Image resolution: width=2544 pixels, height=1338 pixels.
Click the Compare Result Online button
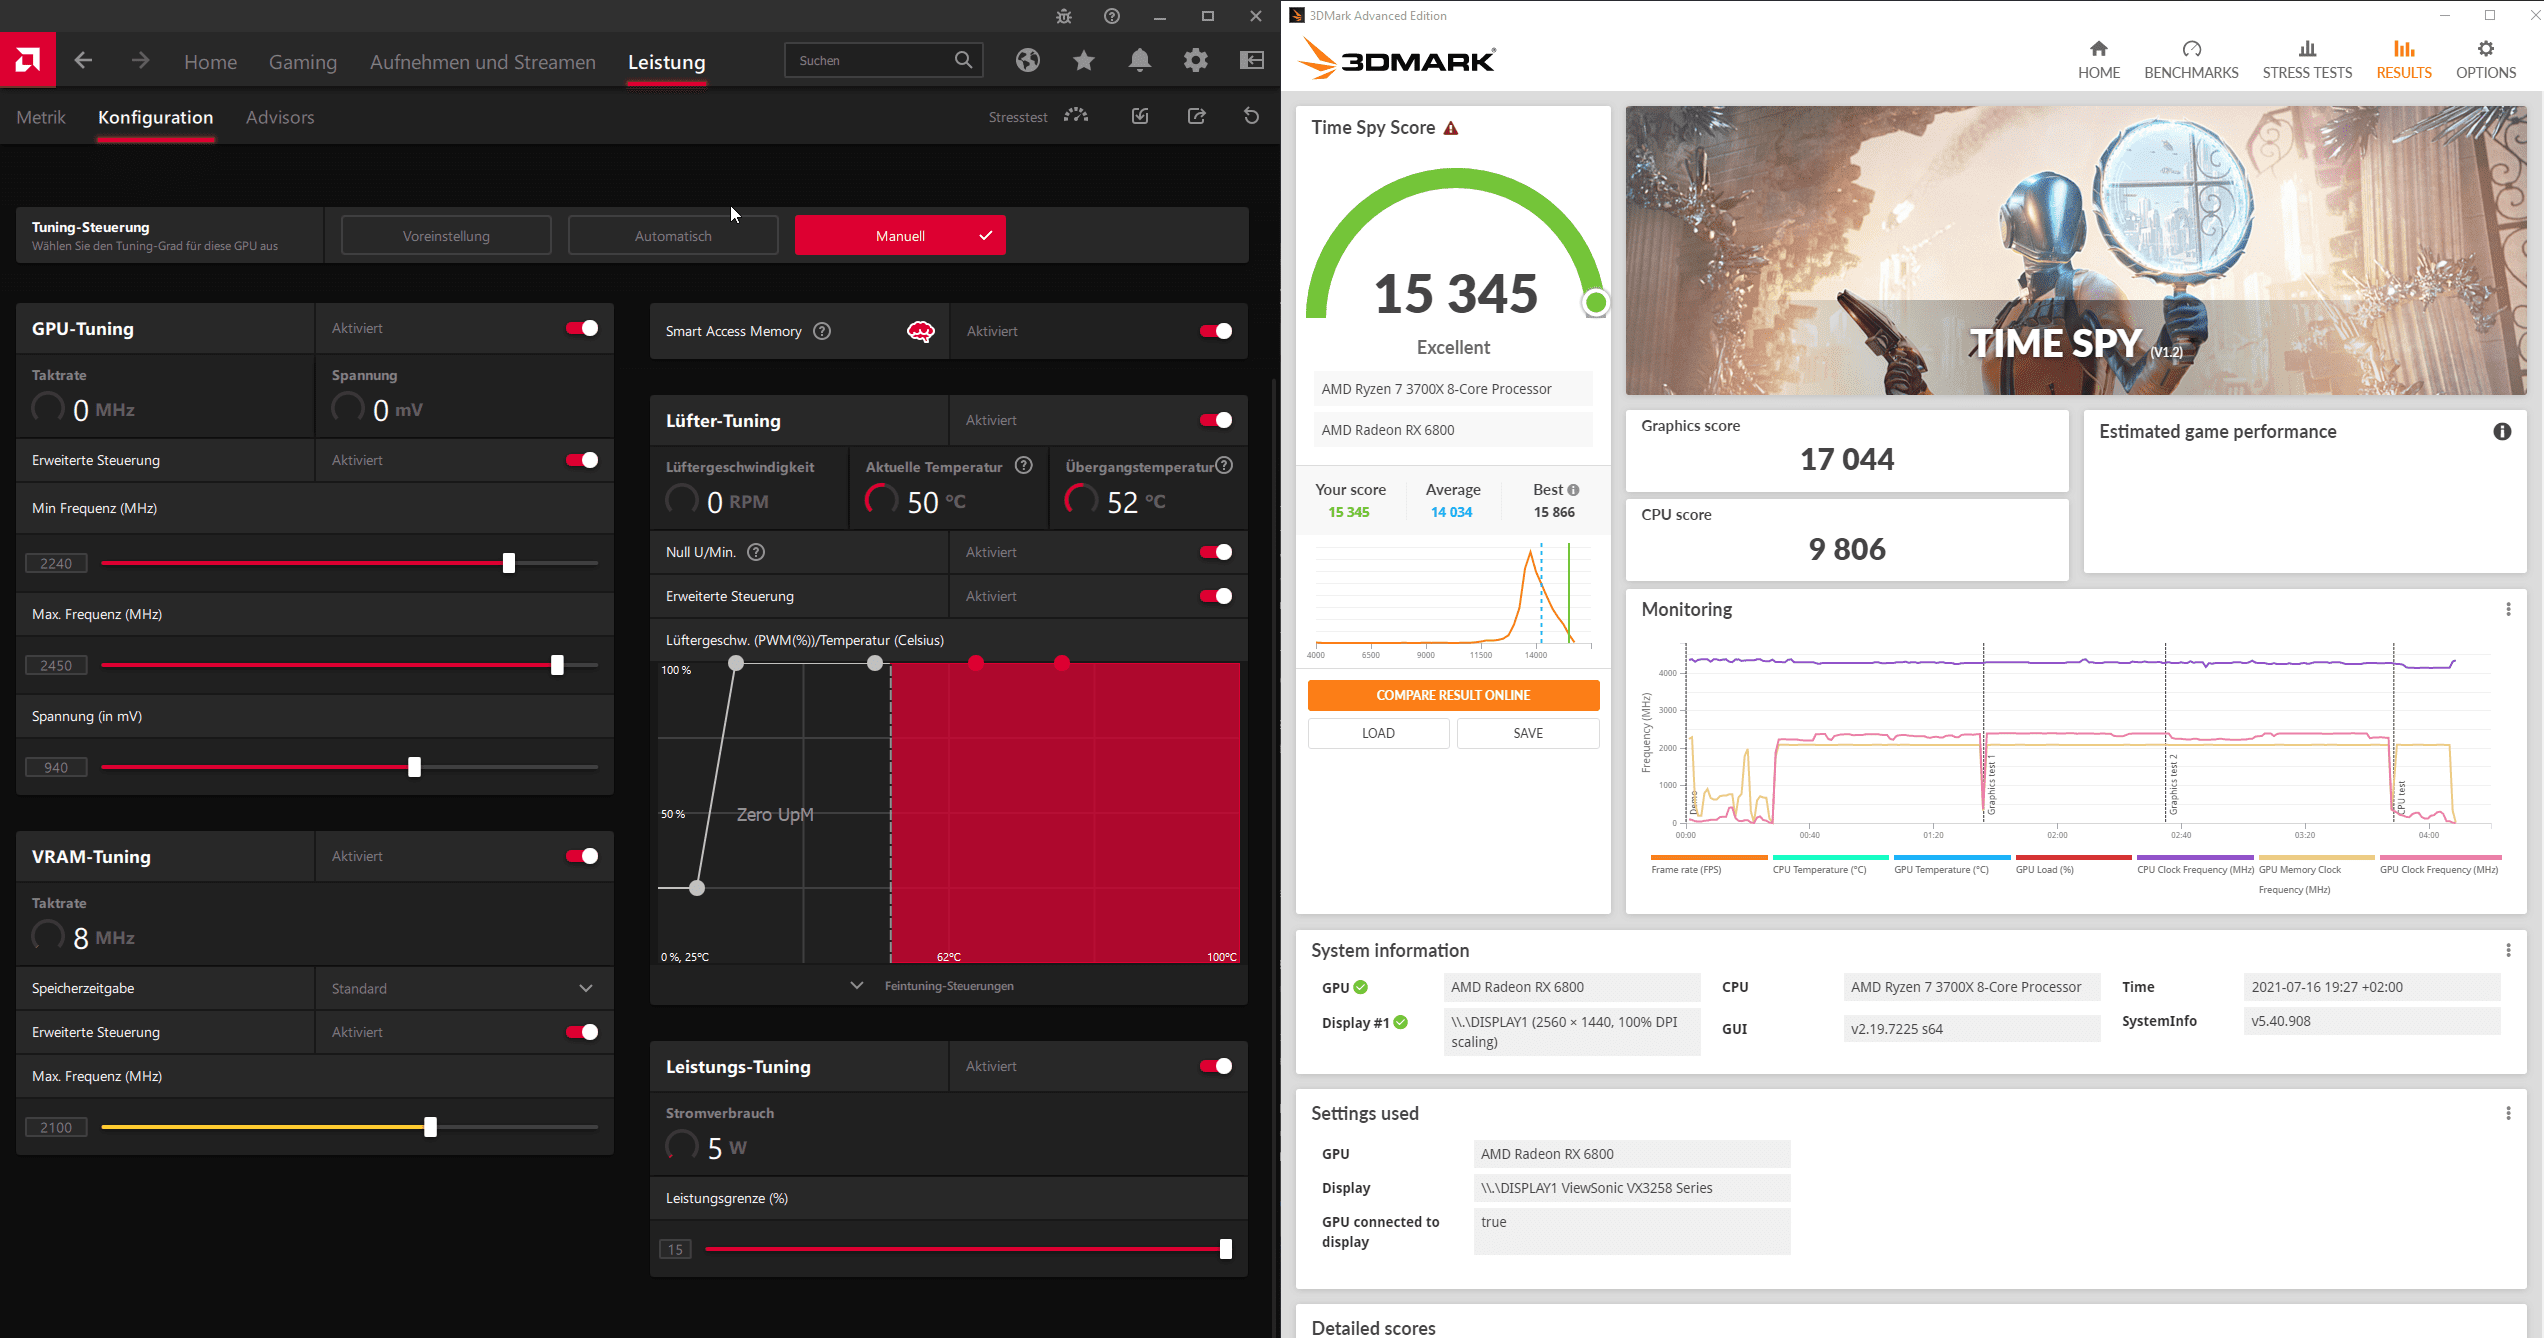point(1453,695)
